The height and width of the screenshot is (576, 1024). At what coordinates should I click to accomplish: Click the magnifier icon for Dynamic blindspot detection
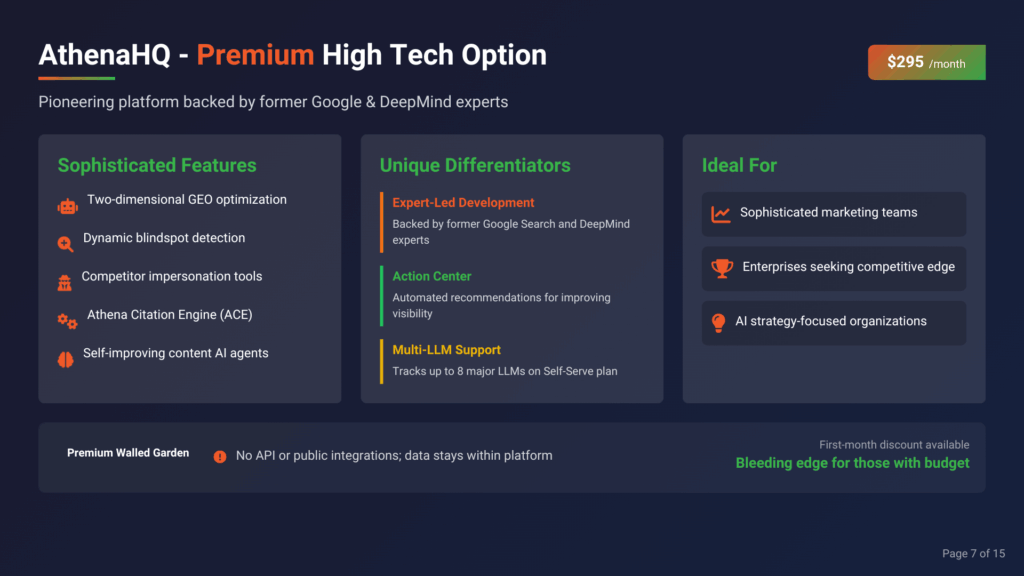[66, 243]
